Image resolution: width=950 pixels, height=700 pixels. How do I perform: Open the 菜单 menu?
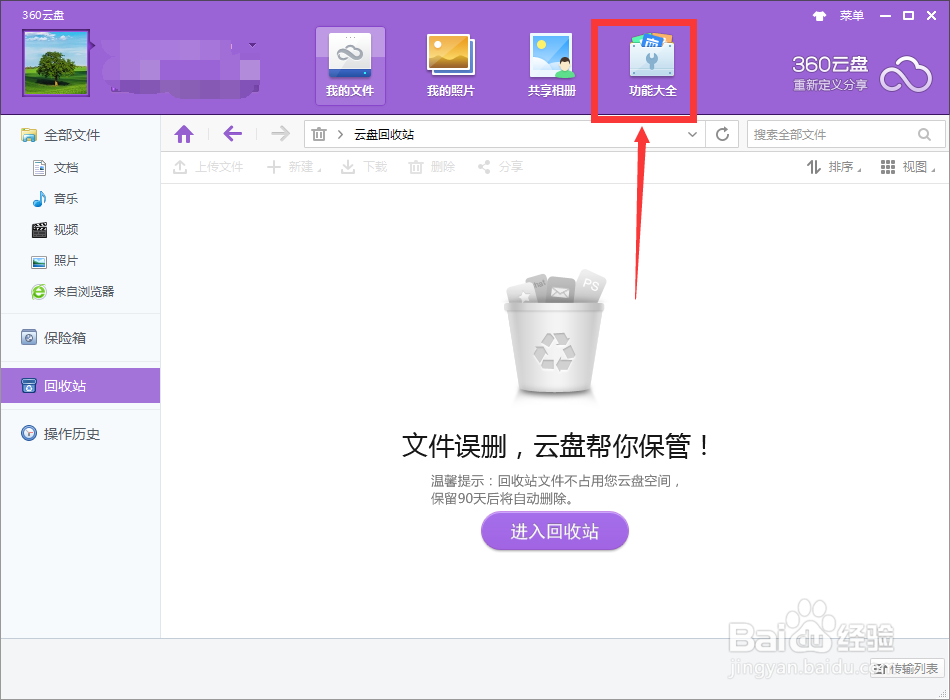pyautogui.click(x=851, y=16)
